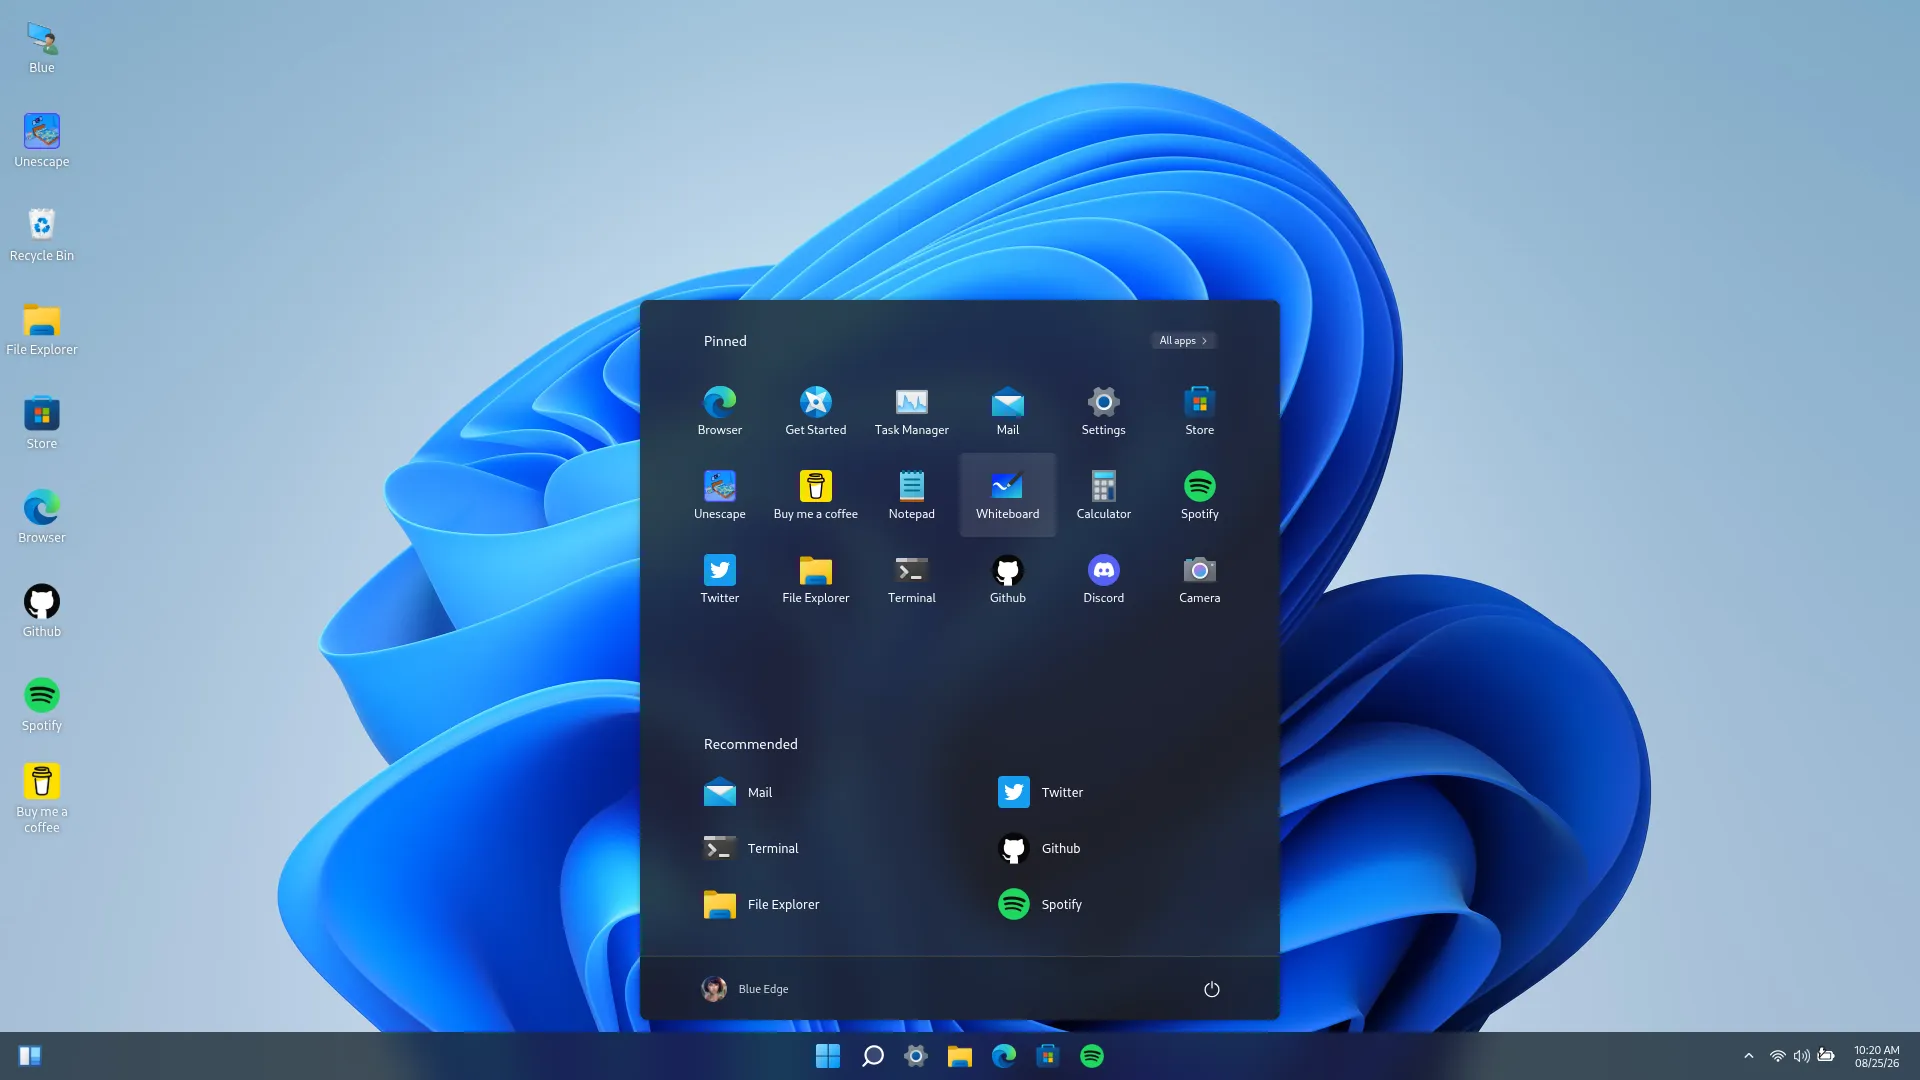Select Store desktop shortcut
This screenshot has height=1080, width=1920.
(42, 423)
